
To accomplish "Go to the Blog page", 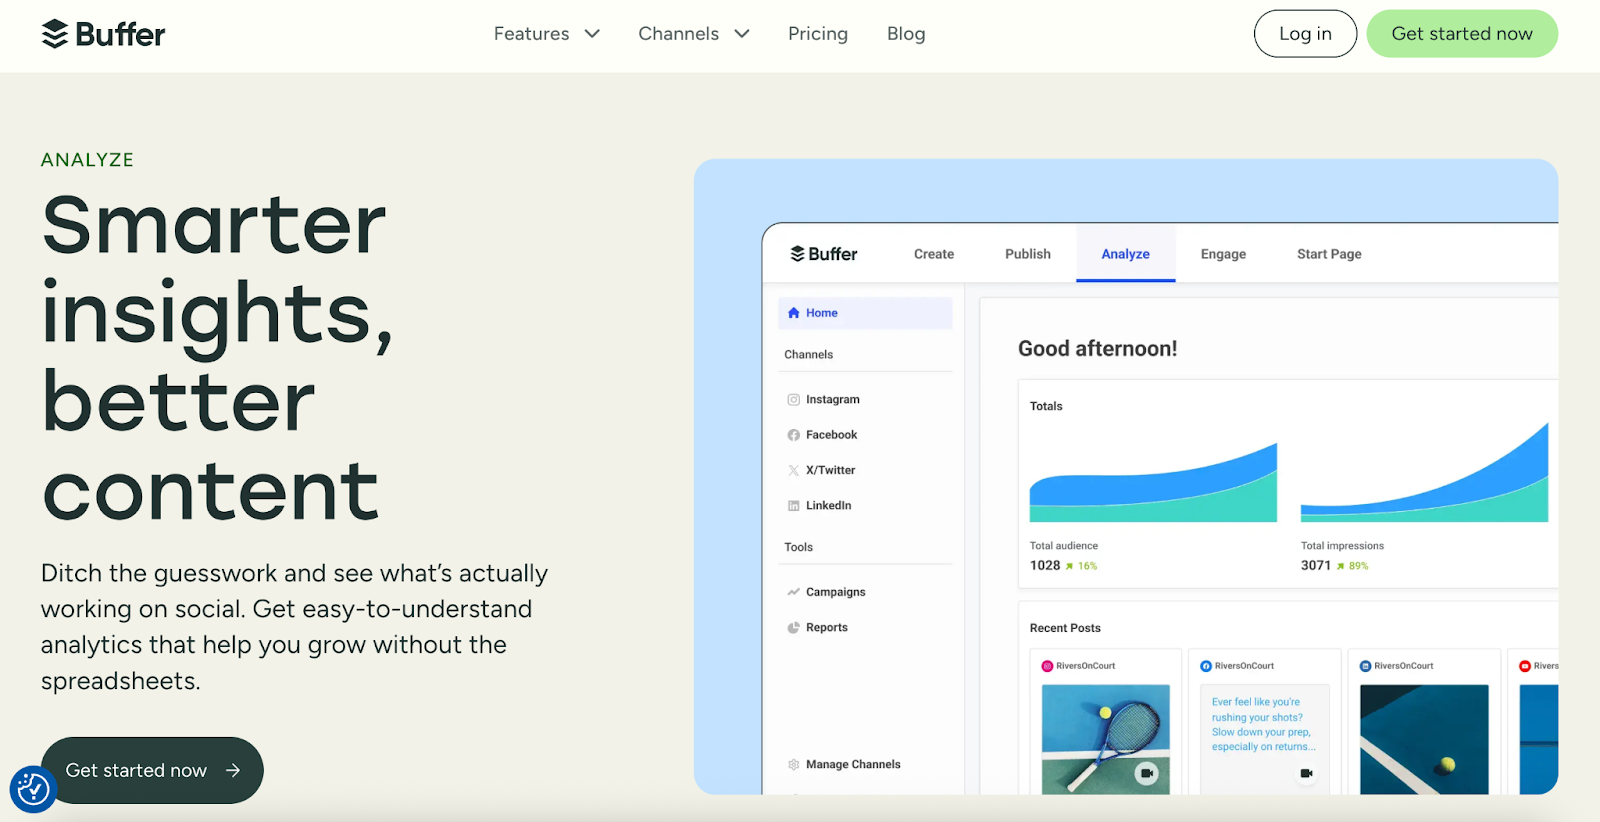I will (x=906, y=34).
